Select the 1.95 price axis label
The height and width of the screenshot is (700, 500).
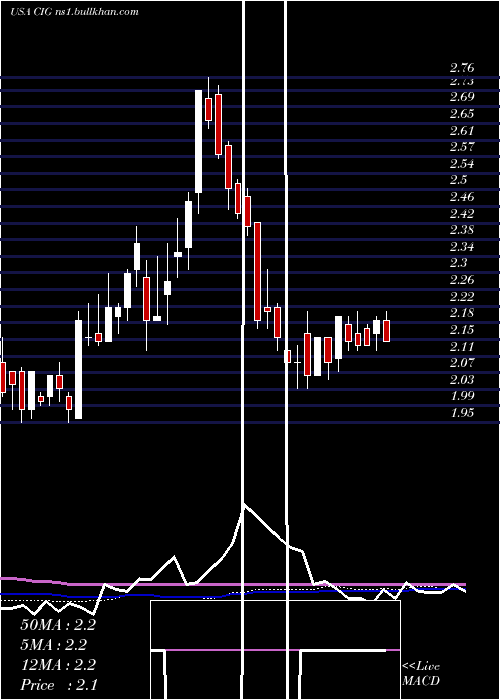[462, 412]
